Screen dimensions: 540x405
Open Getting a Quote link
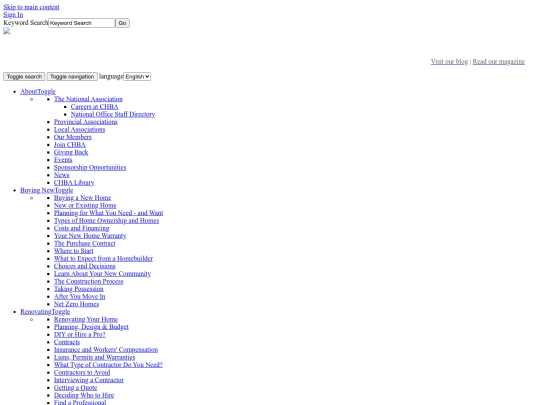click(x=75, y=387)
